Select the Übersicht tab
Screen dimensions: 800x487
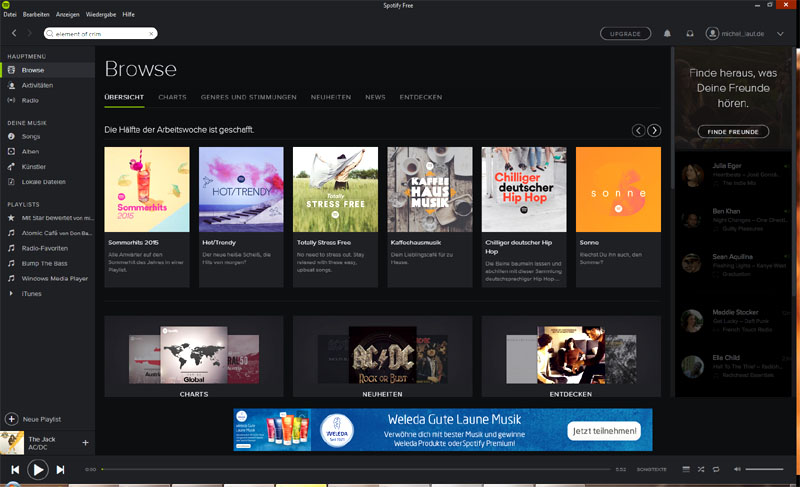click(x=124, y=97)
